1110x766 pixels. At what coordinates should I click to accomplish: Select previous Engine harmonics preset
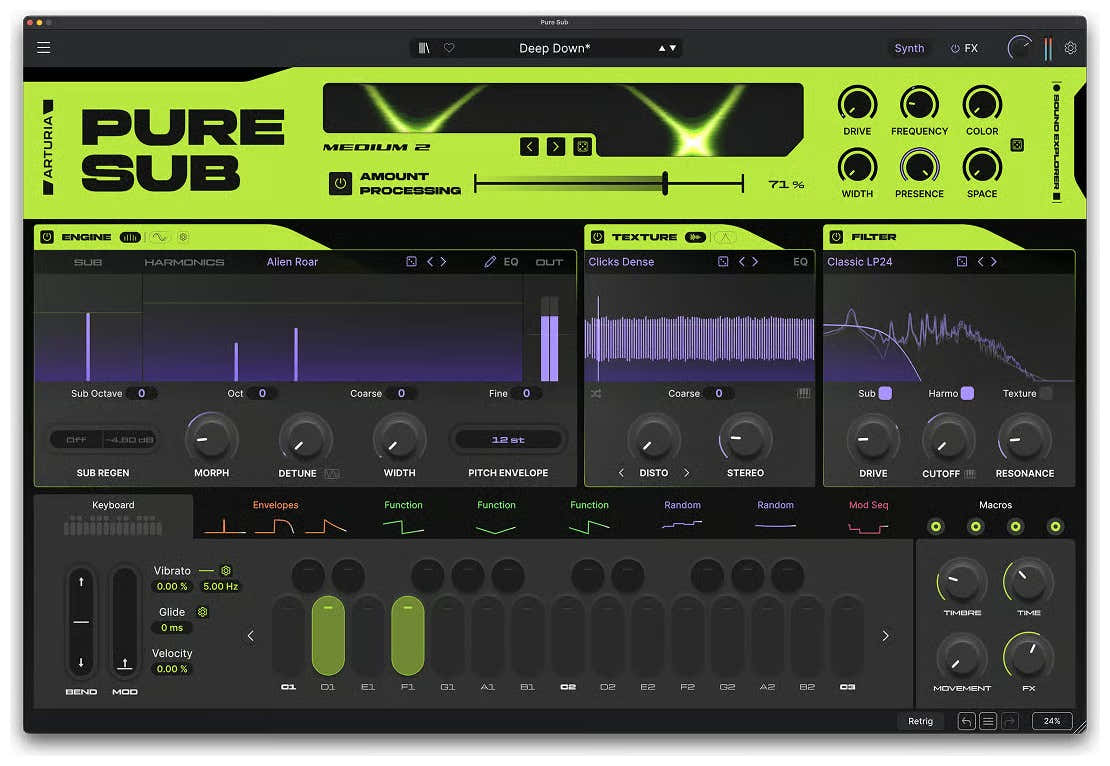tap(430, 262)
